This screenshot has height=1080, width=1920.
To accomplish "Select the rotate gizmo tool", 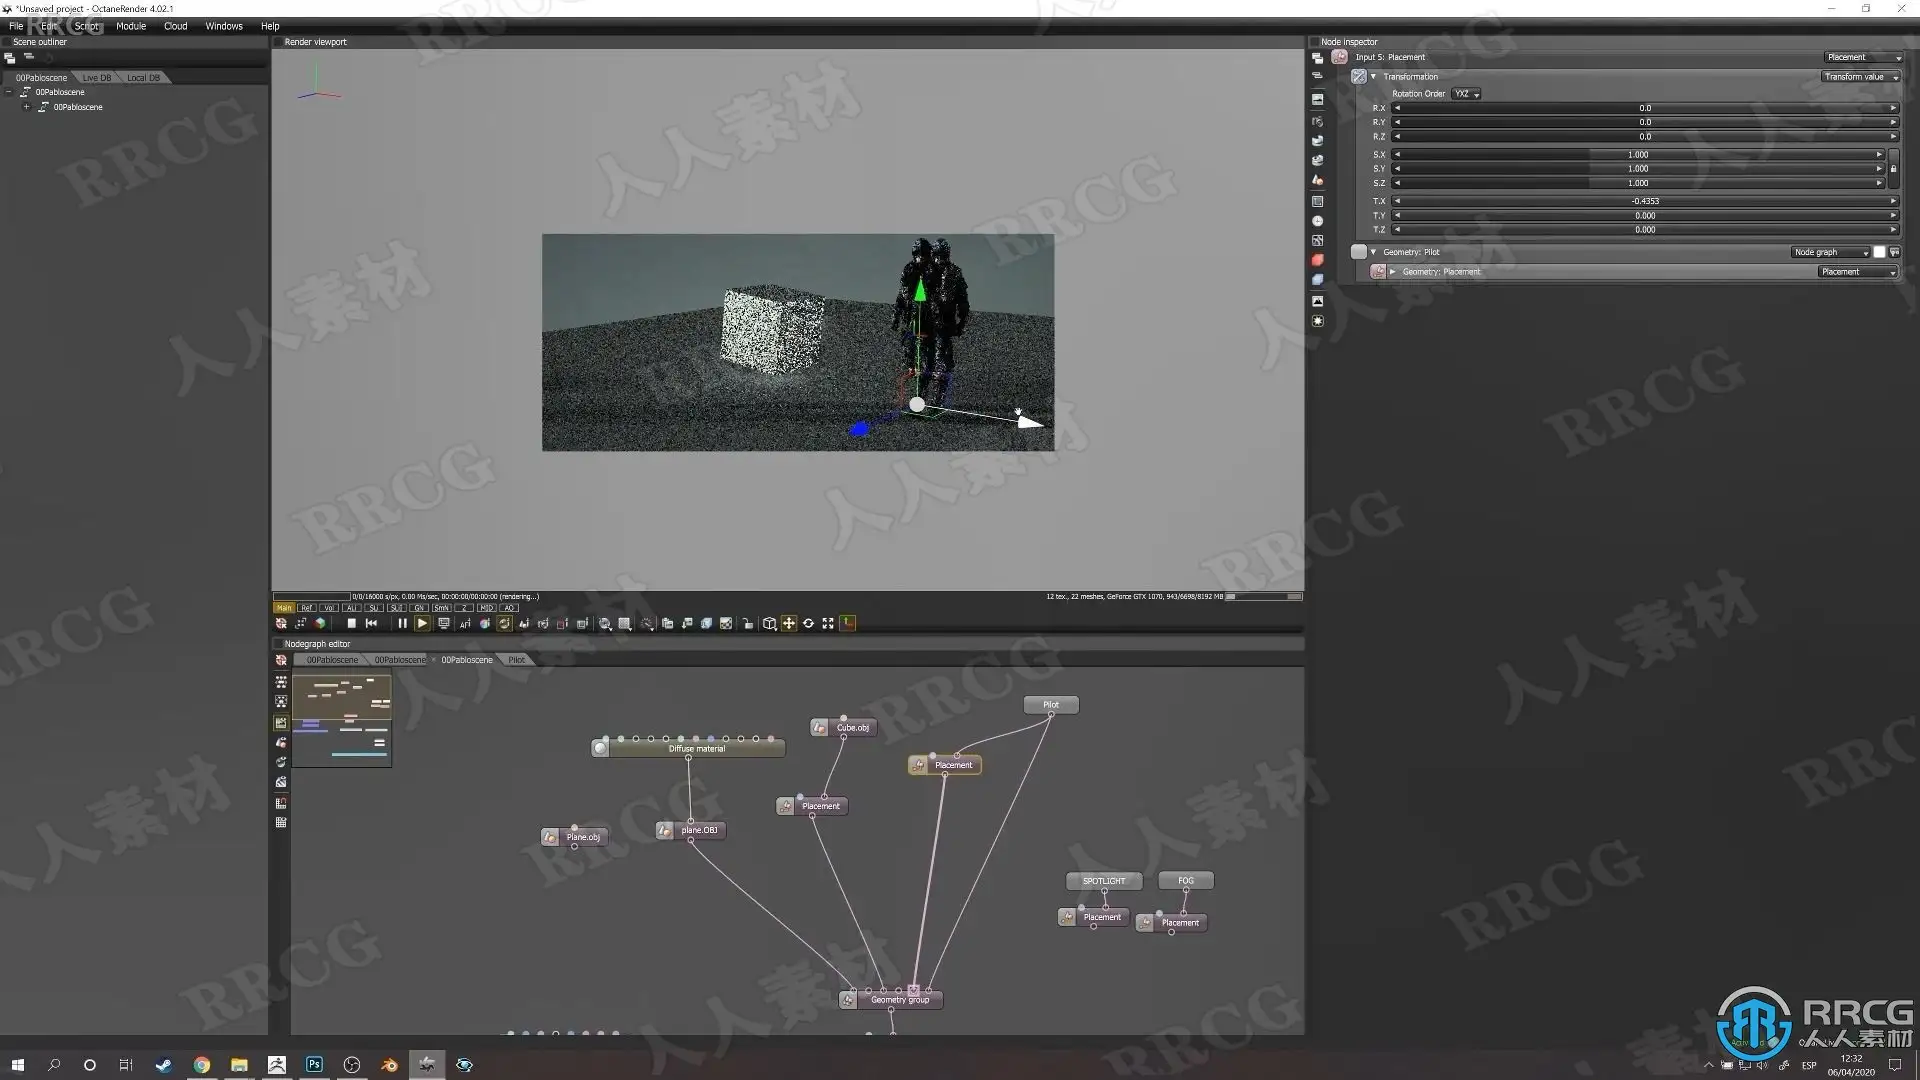I will tap(808, 623).
